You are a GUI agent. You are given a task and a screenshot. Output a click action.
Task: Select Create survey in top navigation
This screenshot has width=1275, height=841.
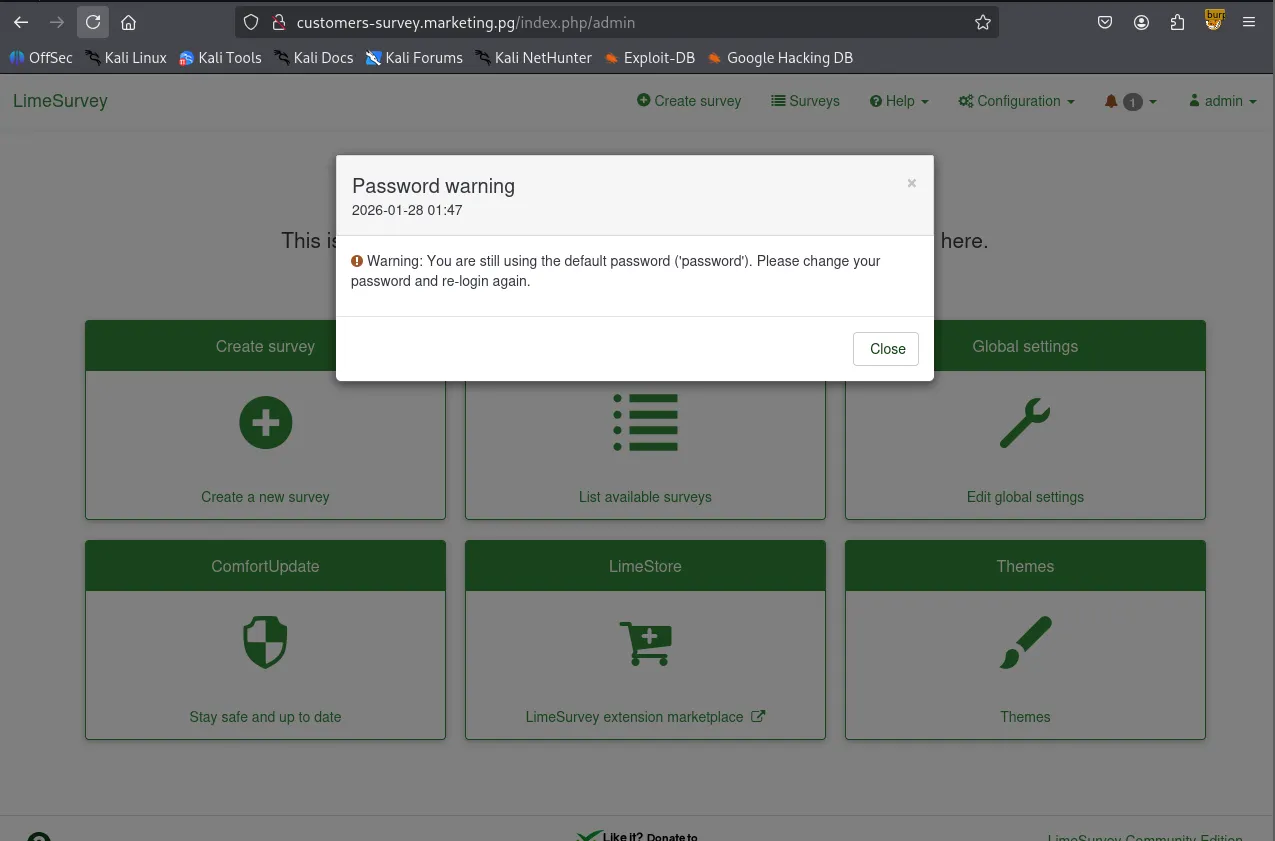pos(689,101)
